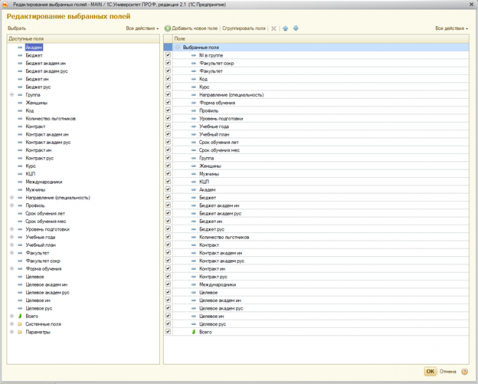Click Выбрать command
The width and height of the screenshot is (478, 384).
tap(17, 28)
